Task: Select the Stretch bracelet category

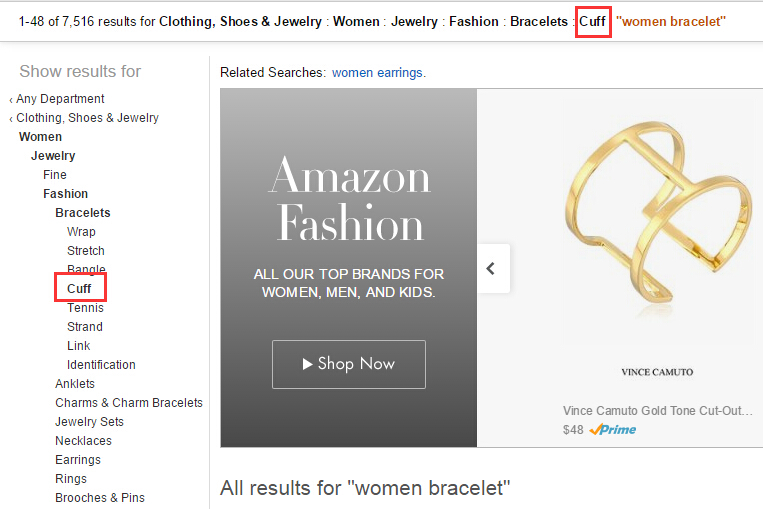Action: (86, 251)
